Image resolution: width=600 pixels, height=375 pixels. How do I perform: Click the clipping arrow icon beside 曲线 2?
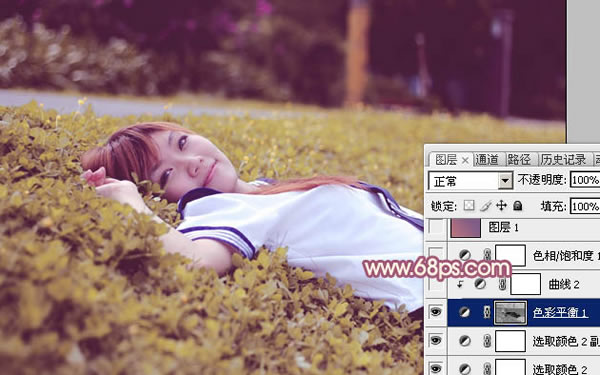pyautogui.click(x=460, y=284)
